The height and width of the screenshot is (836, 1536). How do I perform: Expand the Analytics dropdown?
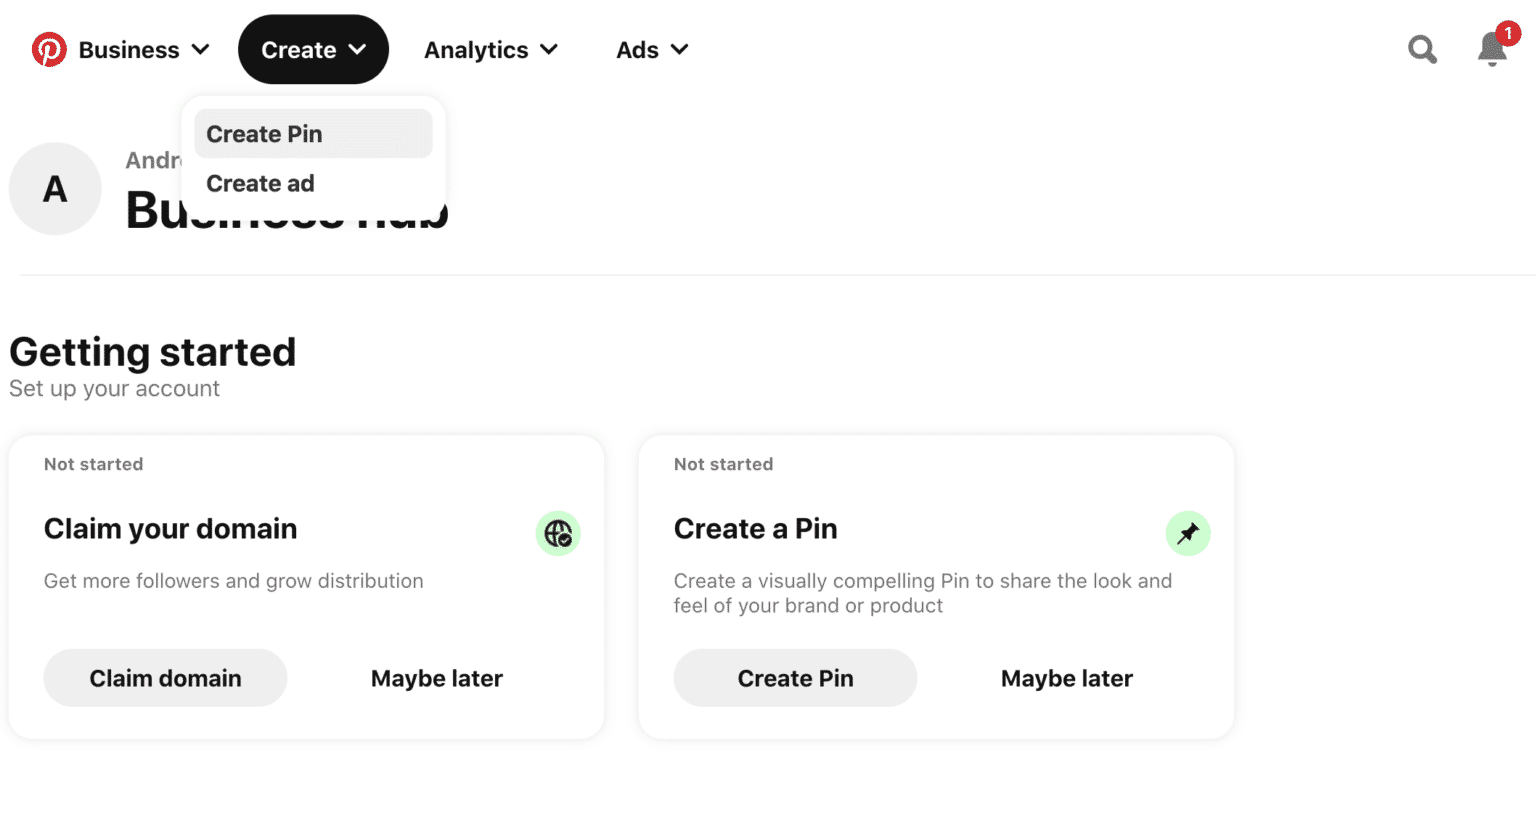point(490,49)
